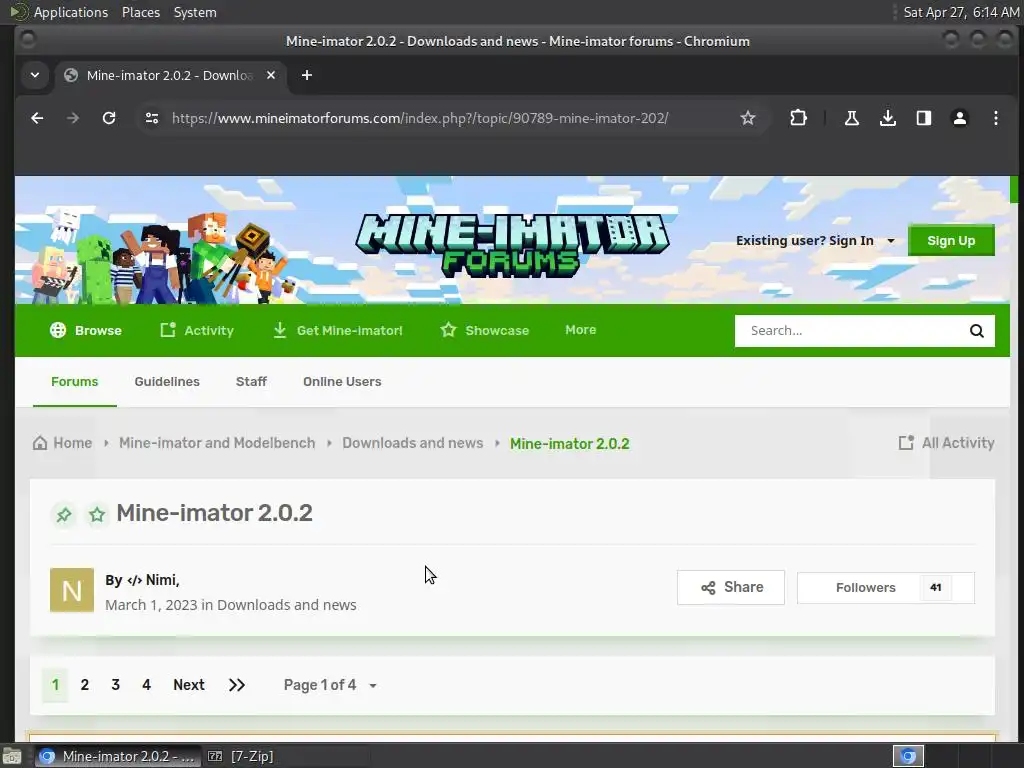The height and width of the screenshot is (768, 1024).
Task: Open the Applications menu in top panel
Action: pyautogui.click(x=71, y=12)
